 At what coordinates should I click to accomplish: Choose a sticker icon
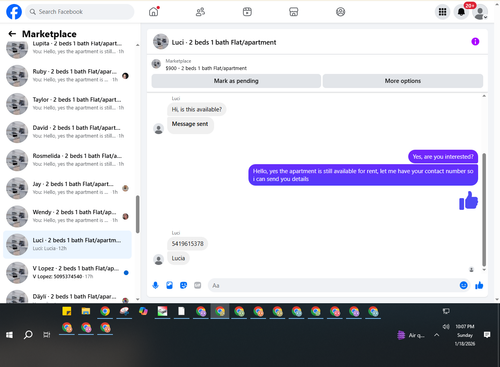(x=183, y=285)
